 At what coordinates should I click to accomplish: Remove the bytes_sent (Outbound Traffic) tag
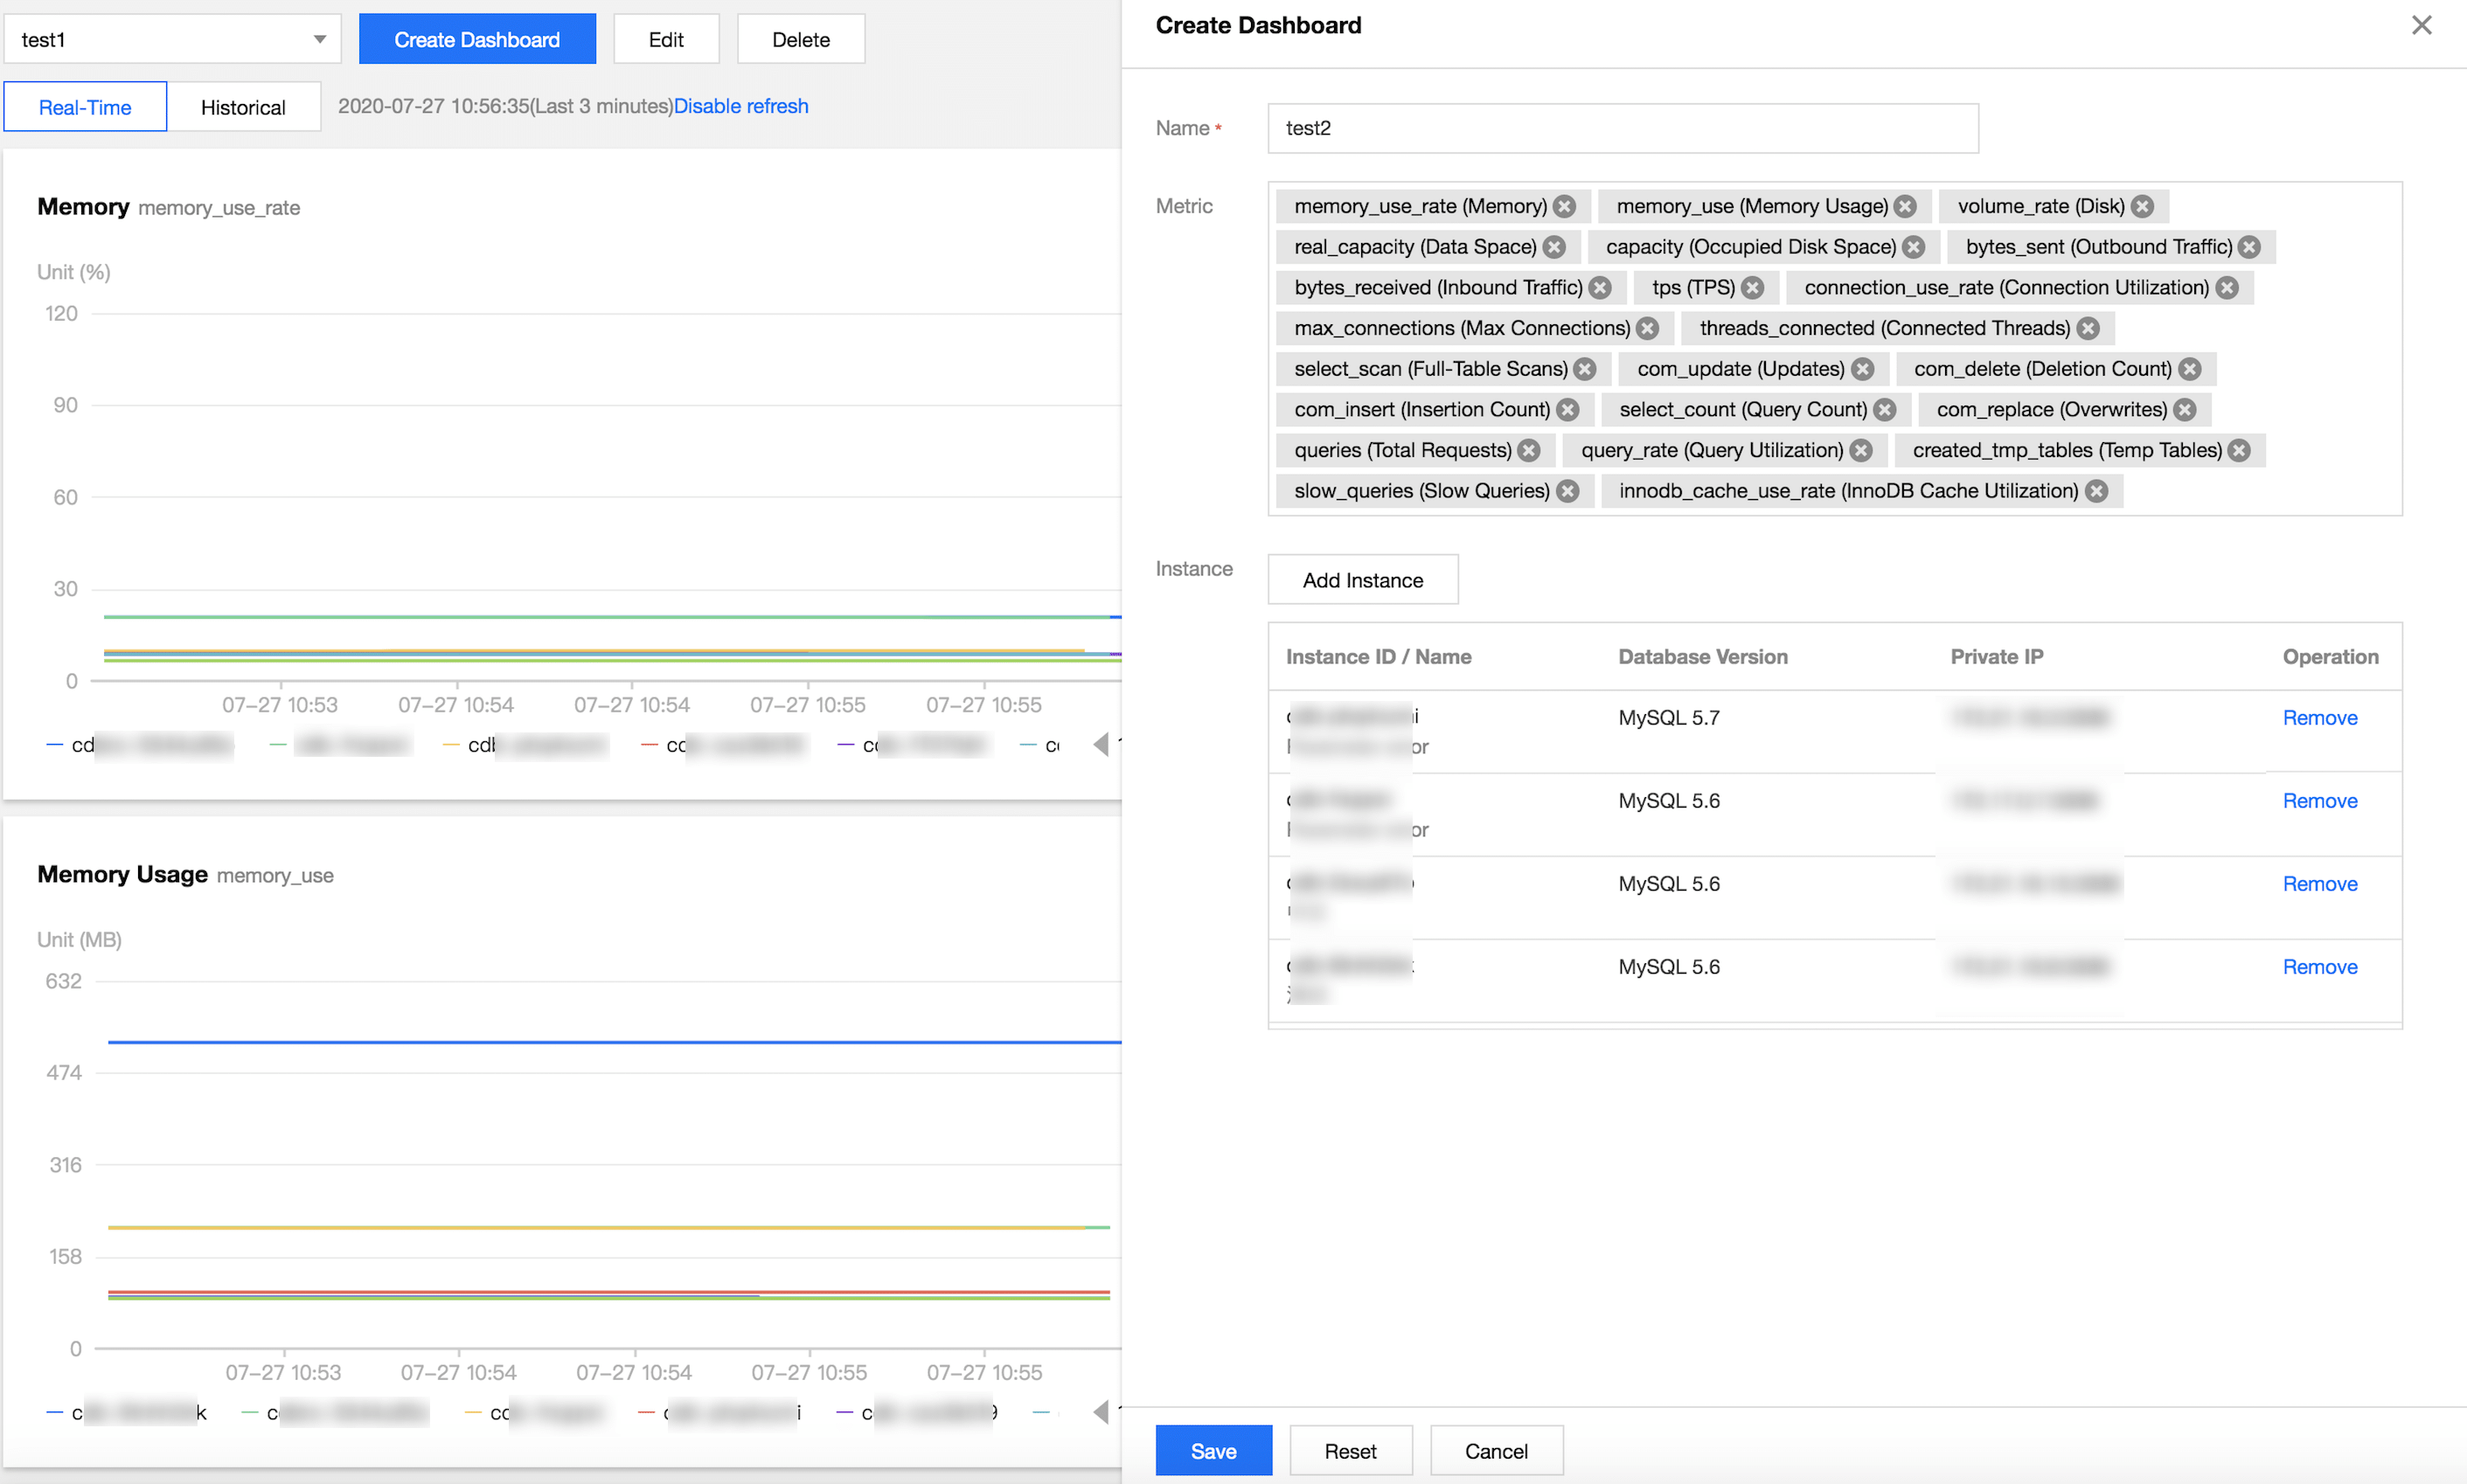(x=2249, y=247)
